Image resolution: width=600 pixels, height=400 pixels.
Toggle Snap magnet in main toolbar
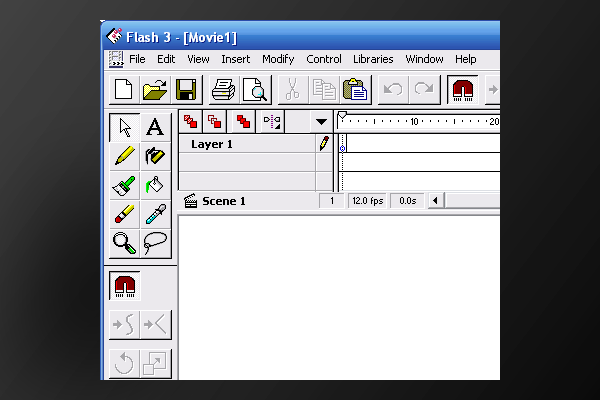[x=463, y=90]
